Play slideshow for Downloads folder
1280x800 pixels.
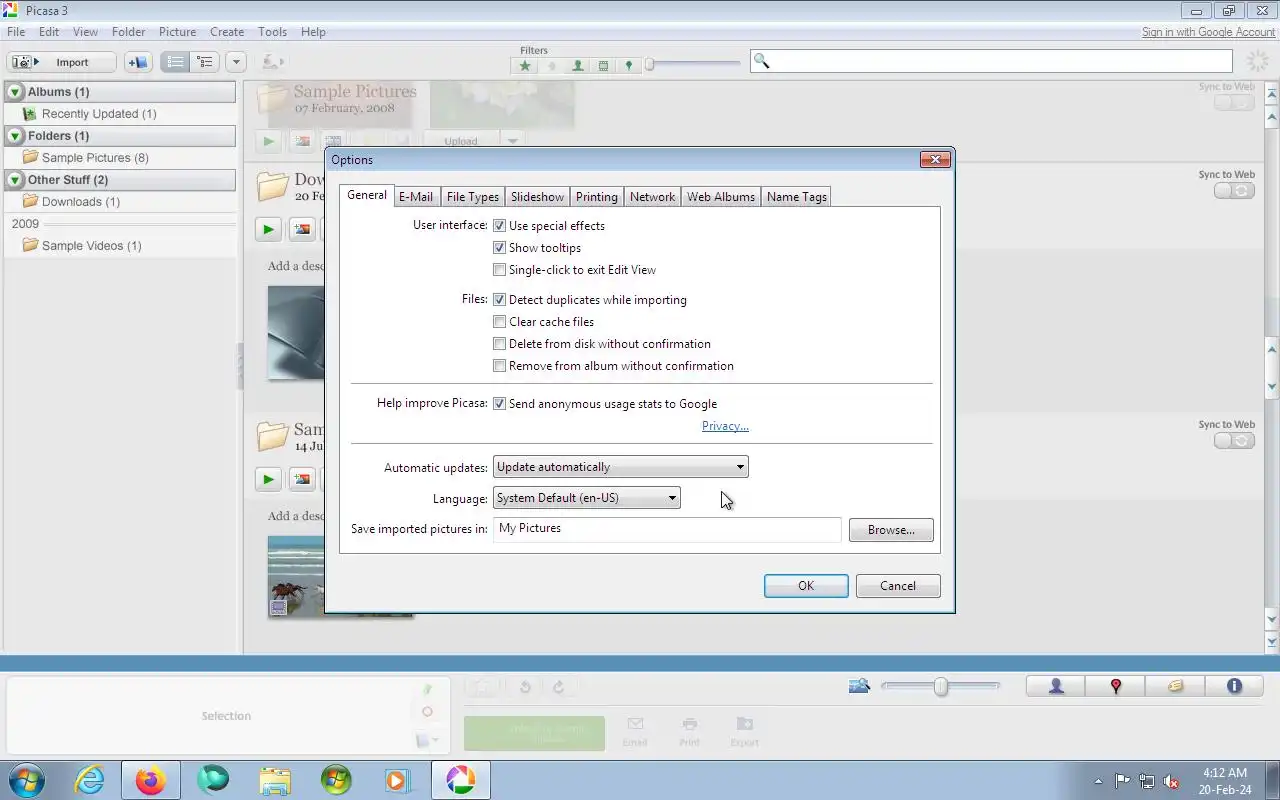(x=268, y=229)
